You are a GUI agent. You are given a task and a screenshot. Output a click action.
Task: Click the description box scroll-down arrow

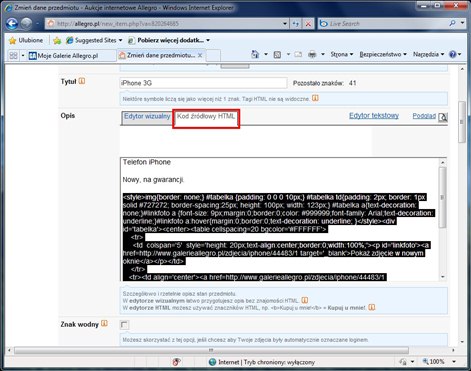click(x=443, y=277)
